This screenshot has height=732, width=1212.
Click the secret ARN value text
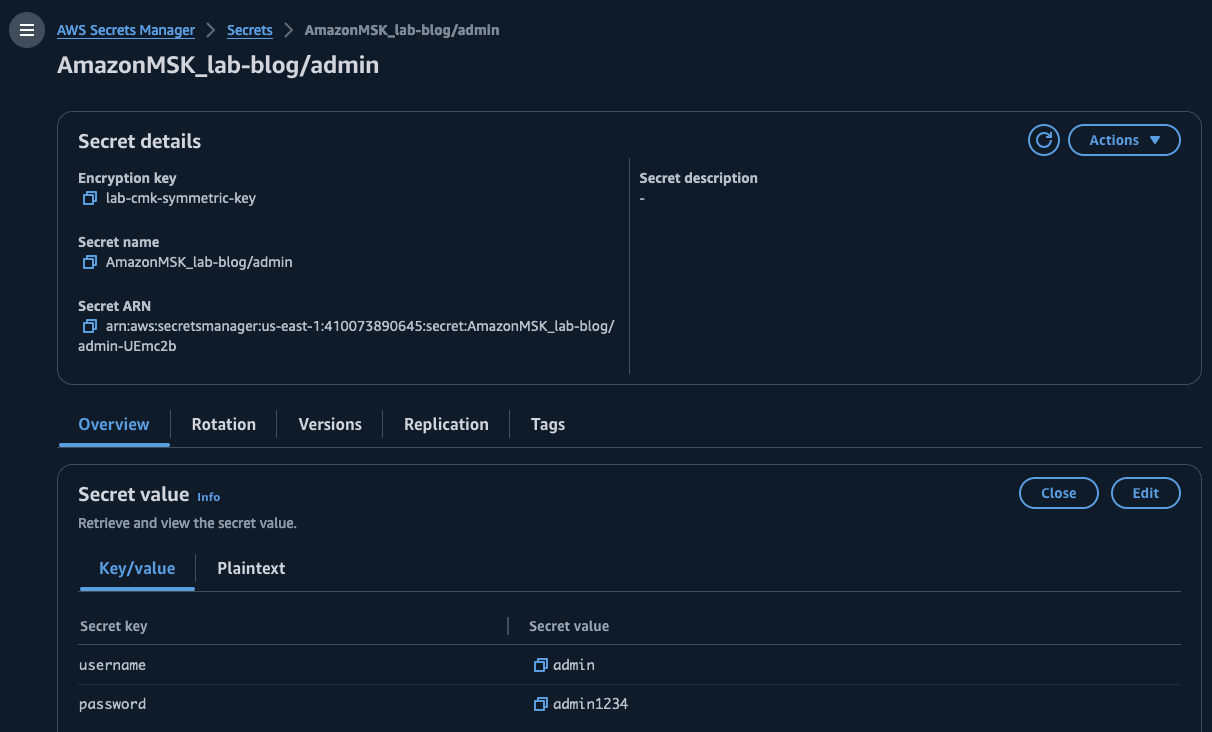point(346,336)
